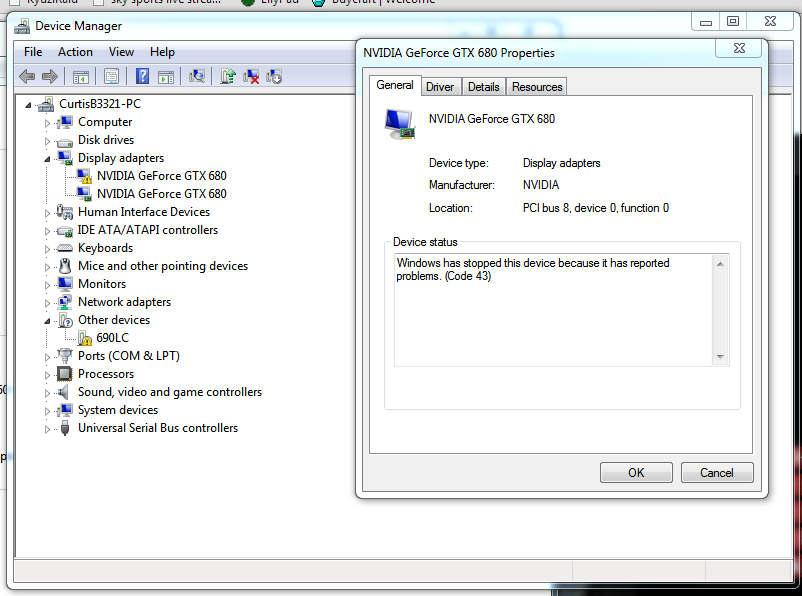Expand the Disk drives category
The height and width of the screenshot is (596, 802).
[x=47, y=141]
